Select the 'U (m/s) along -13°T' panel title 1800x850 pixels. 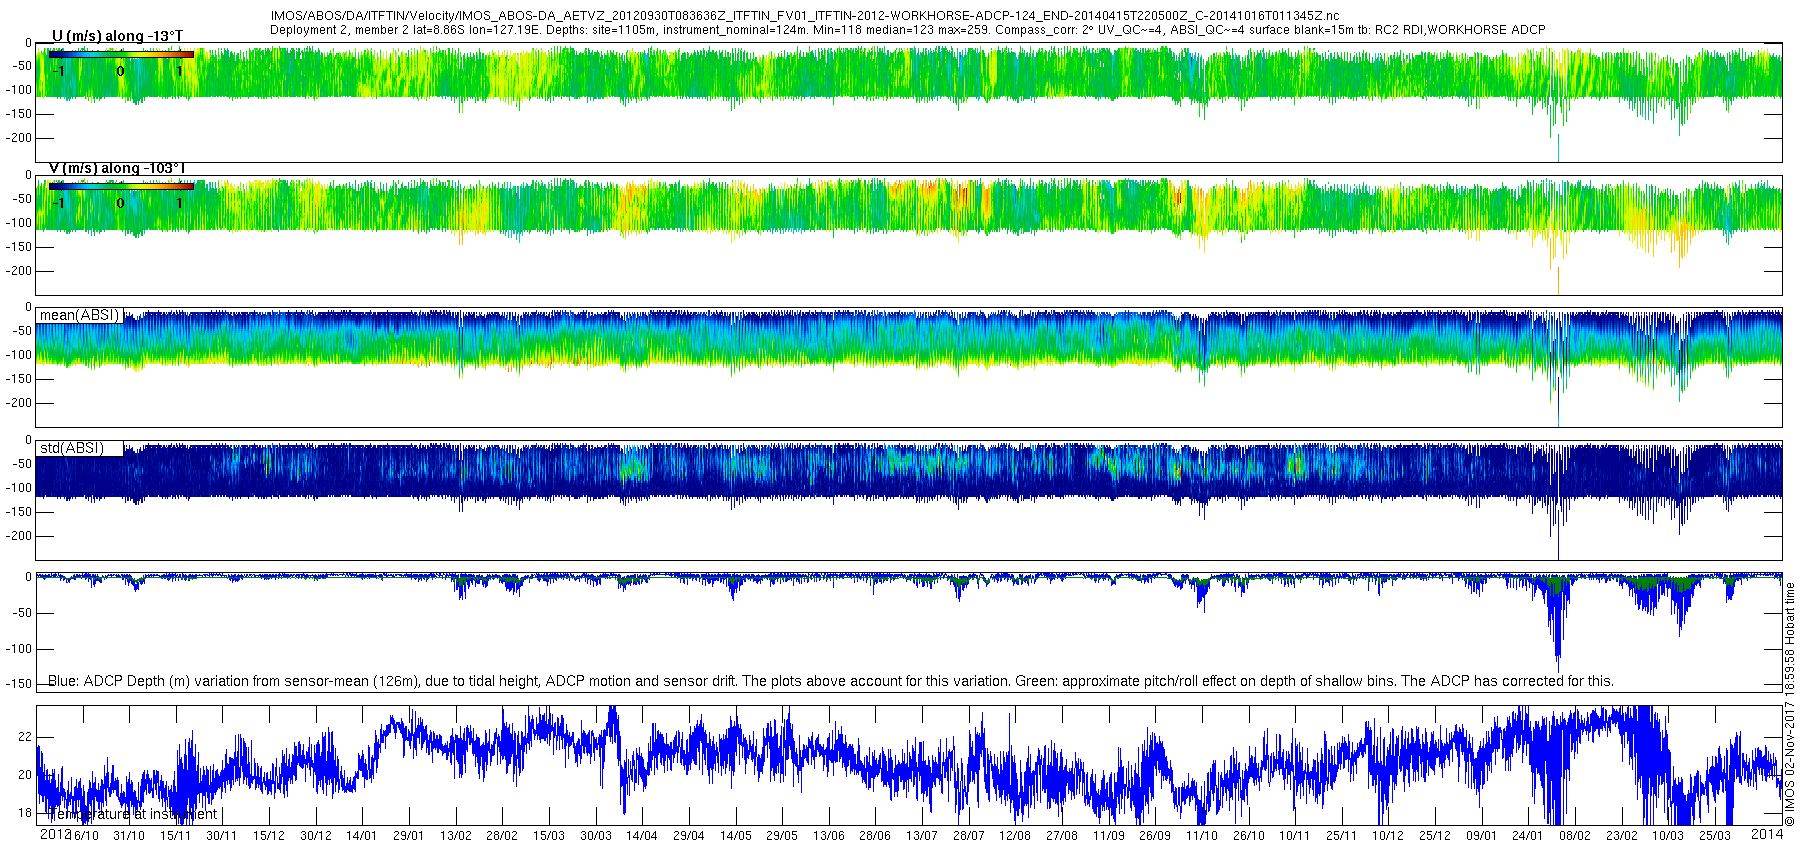pyautogui.click(x=117, y=36)
